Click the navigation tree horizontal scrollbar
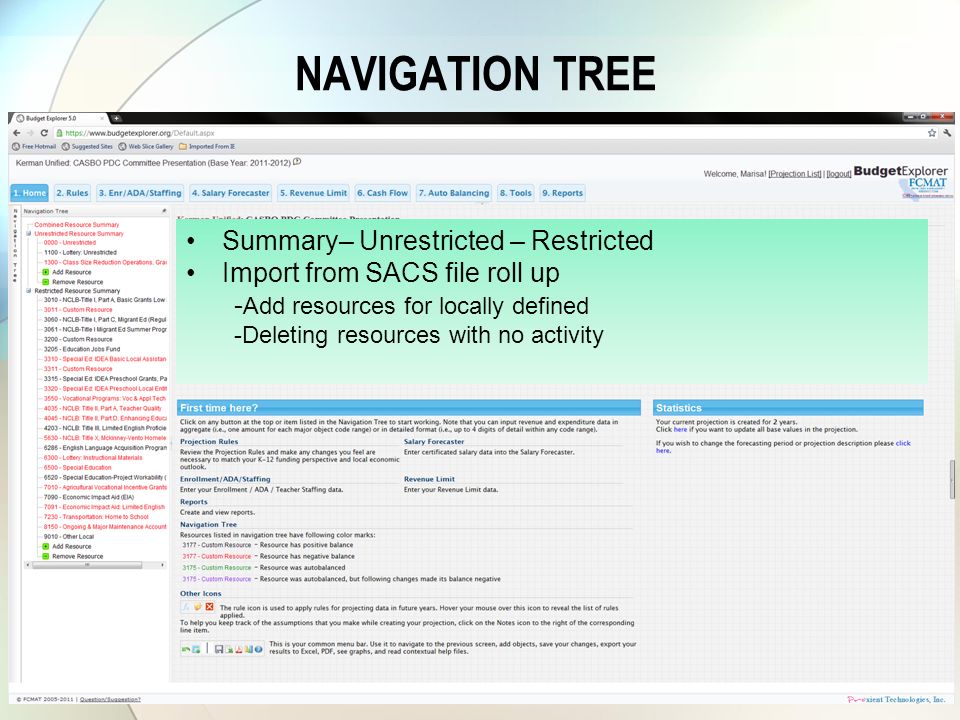This screenshot has height=720, width=960. coord(87,565)
